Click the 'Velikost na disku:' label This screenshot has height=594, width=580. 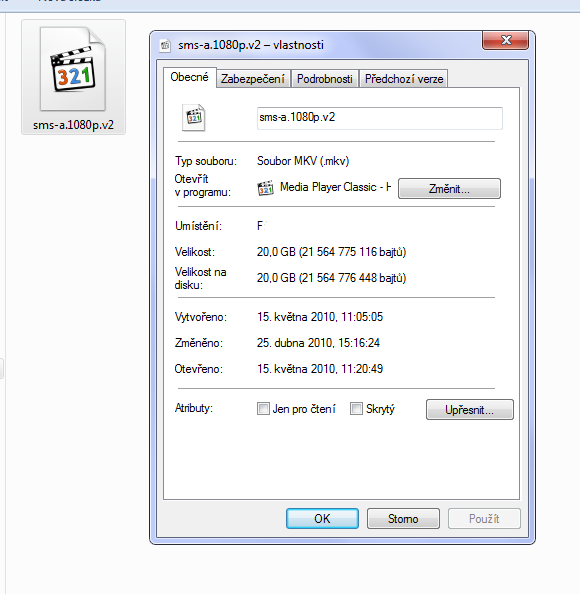200,278
